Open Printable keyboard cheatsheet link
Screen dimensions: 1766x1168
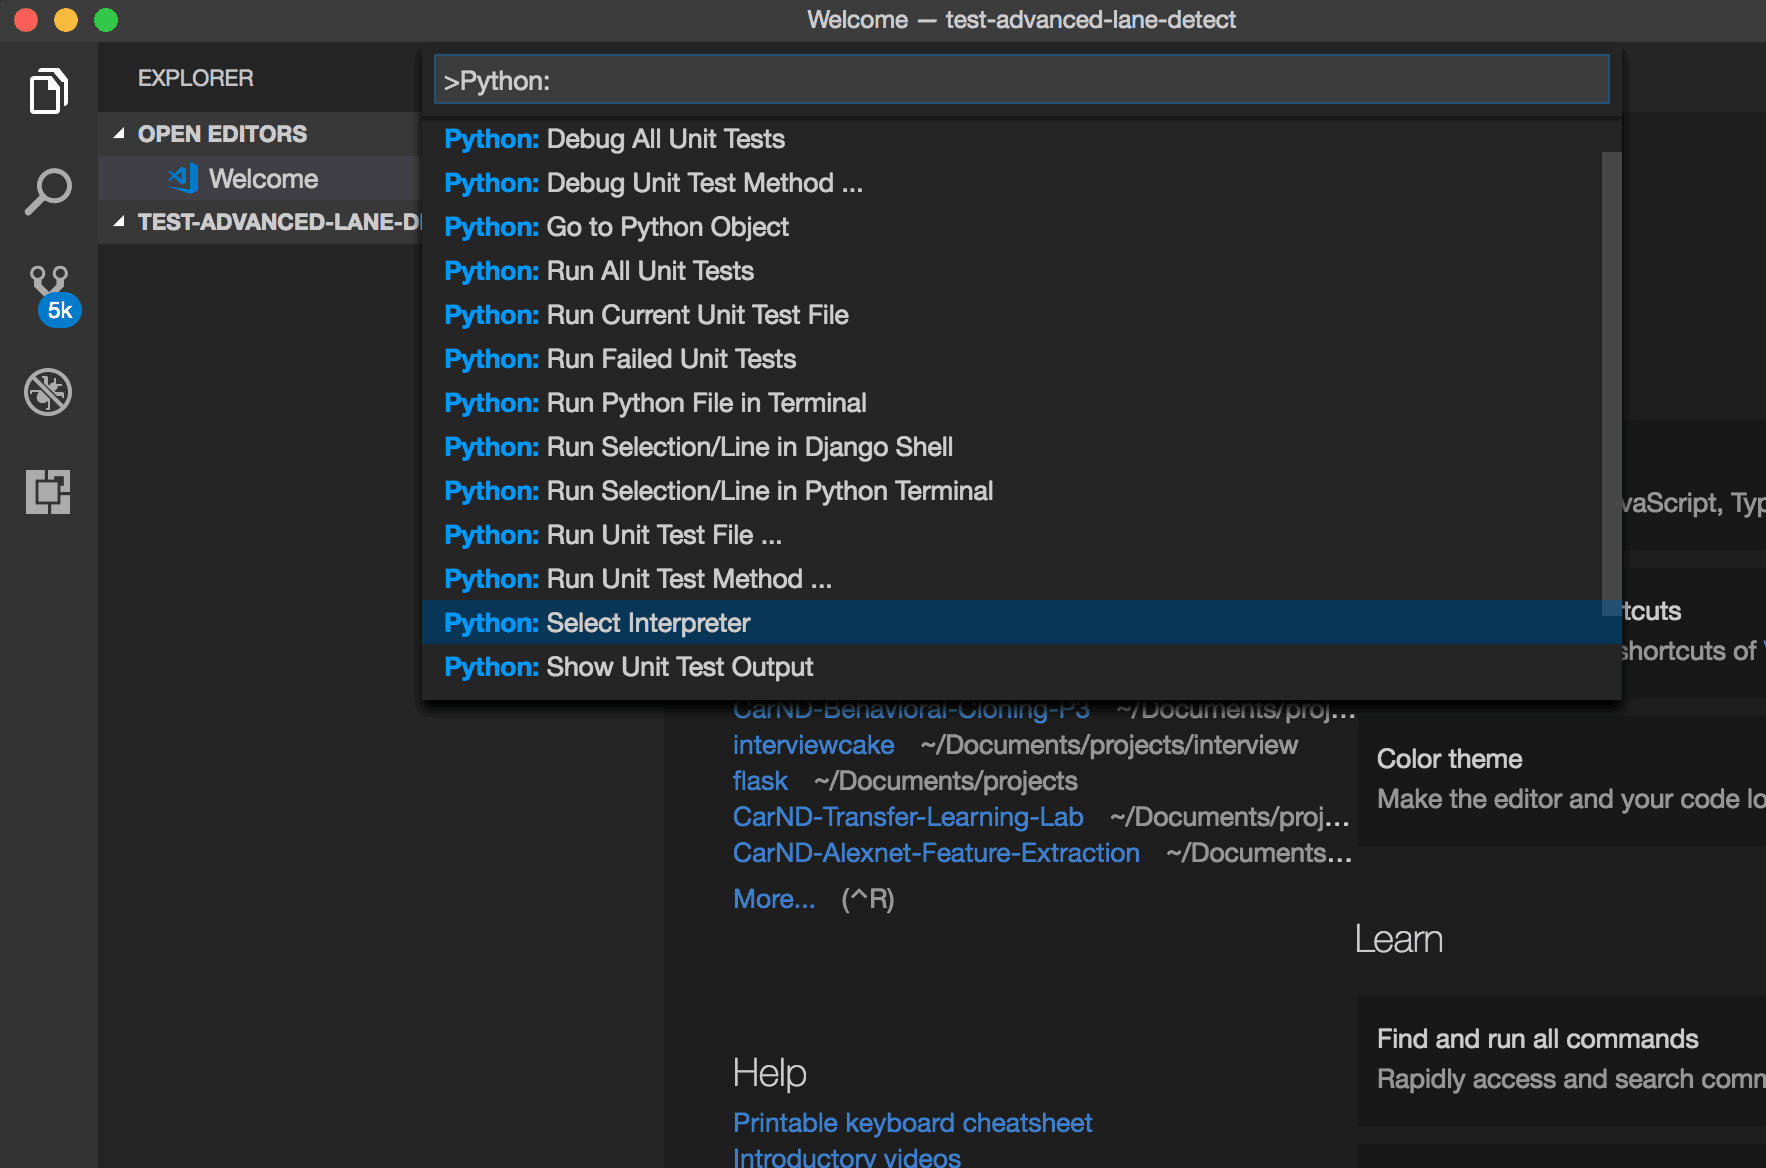click(912, 1123)
